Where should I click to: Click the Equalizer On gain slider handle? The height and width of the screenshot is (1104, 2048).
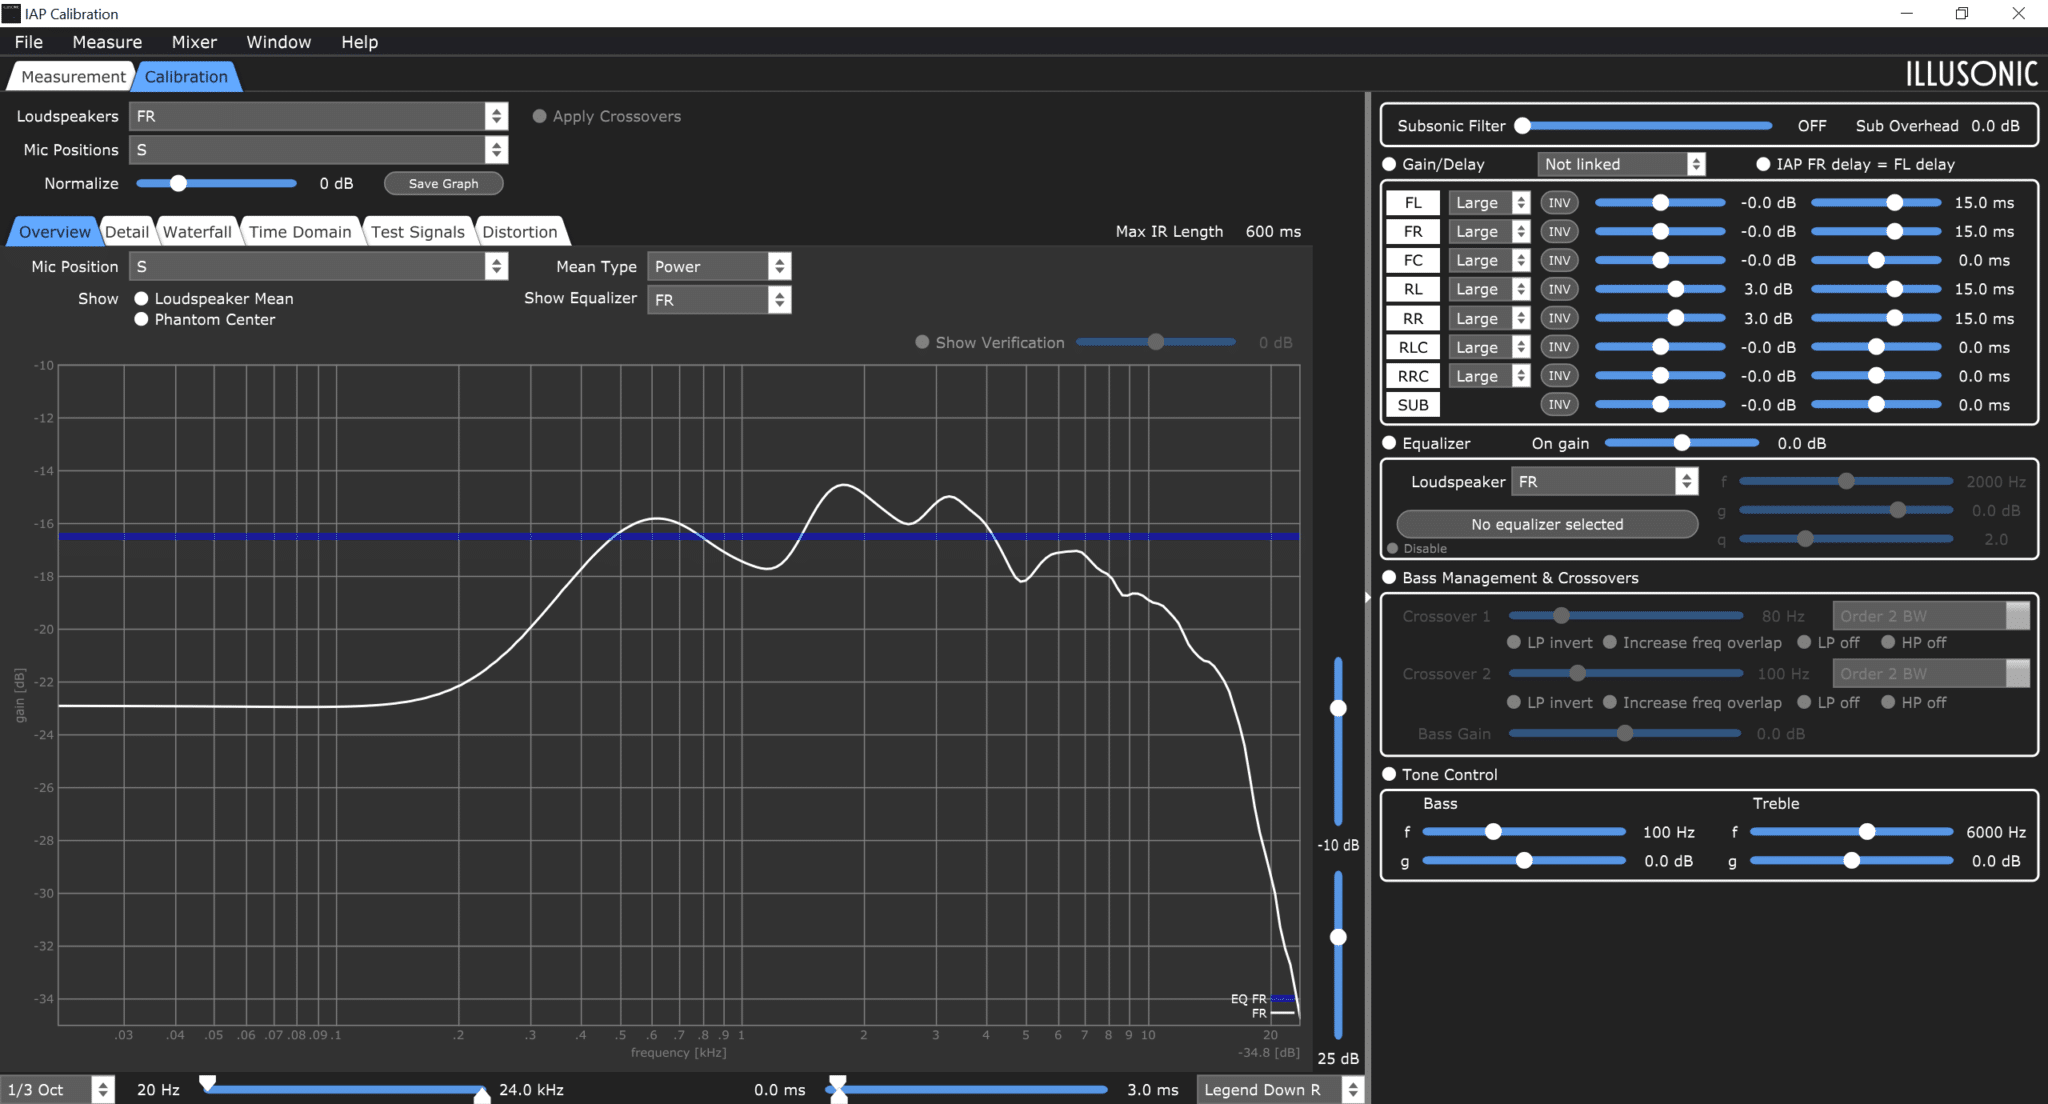pos(1681,443)
